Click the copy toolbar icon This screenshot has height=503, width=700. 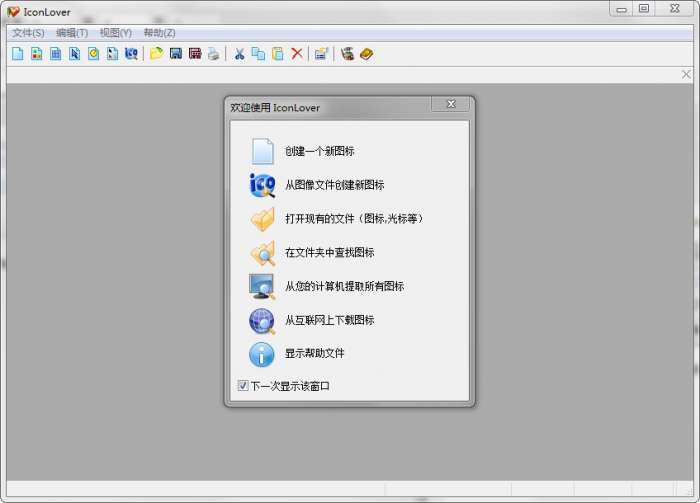258,54
